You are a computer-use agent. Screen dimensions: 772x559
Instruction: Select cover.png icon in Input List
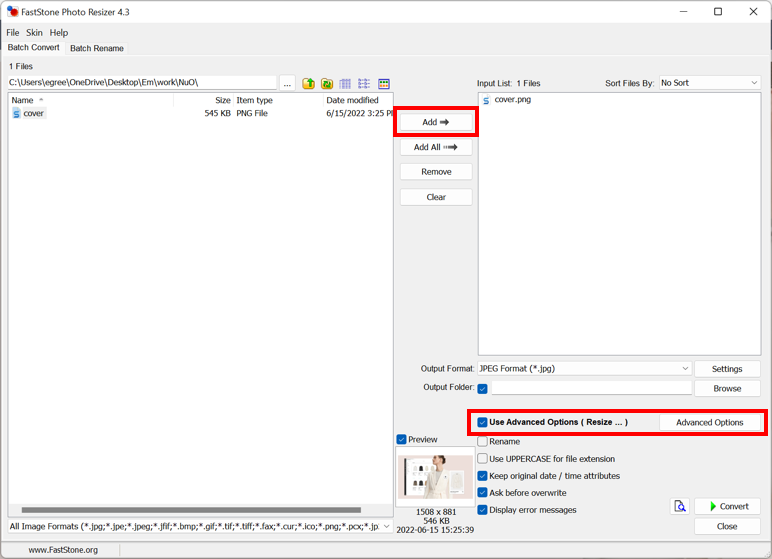486,100
